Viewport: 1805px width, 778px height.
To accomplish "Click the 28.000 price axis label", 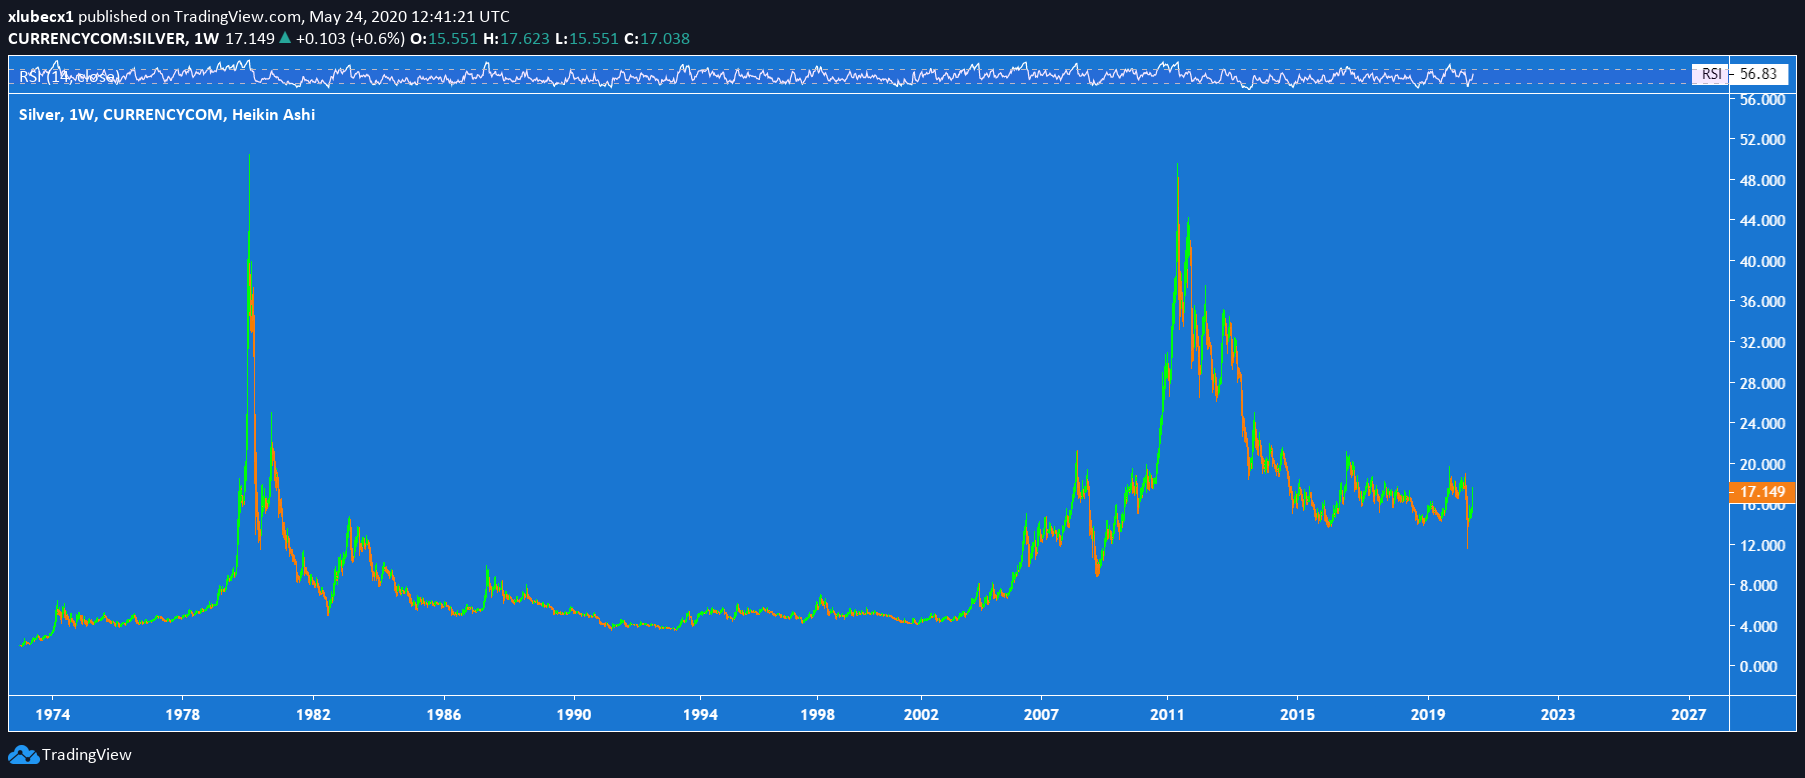I will 1762,383.
